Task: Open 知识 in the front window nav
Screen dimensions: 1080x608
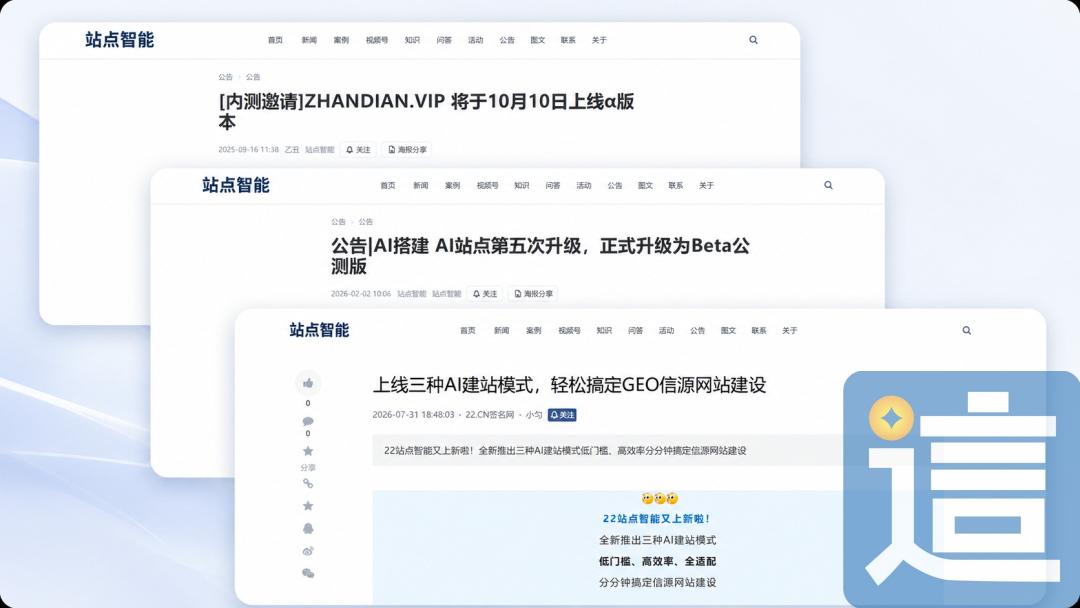Action: pyautogui.click(x=604, y=331)
